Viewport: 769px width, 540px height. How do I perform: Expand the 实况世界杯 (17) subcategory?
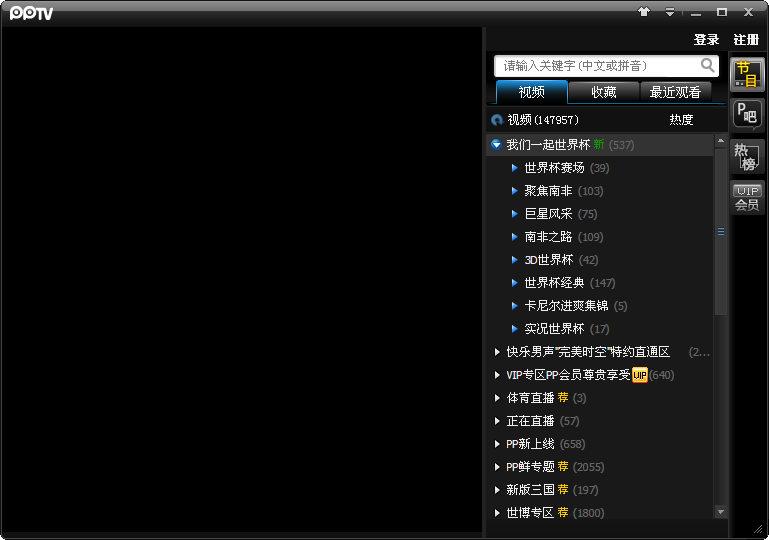point(514,329)
